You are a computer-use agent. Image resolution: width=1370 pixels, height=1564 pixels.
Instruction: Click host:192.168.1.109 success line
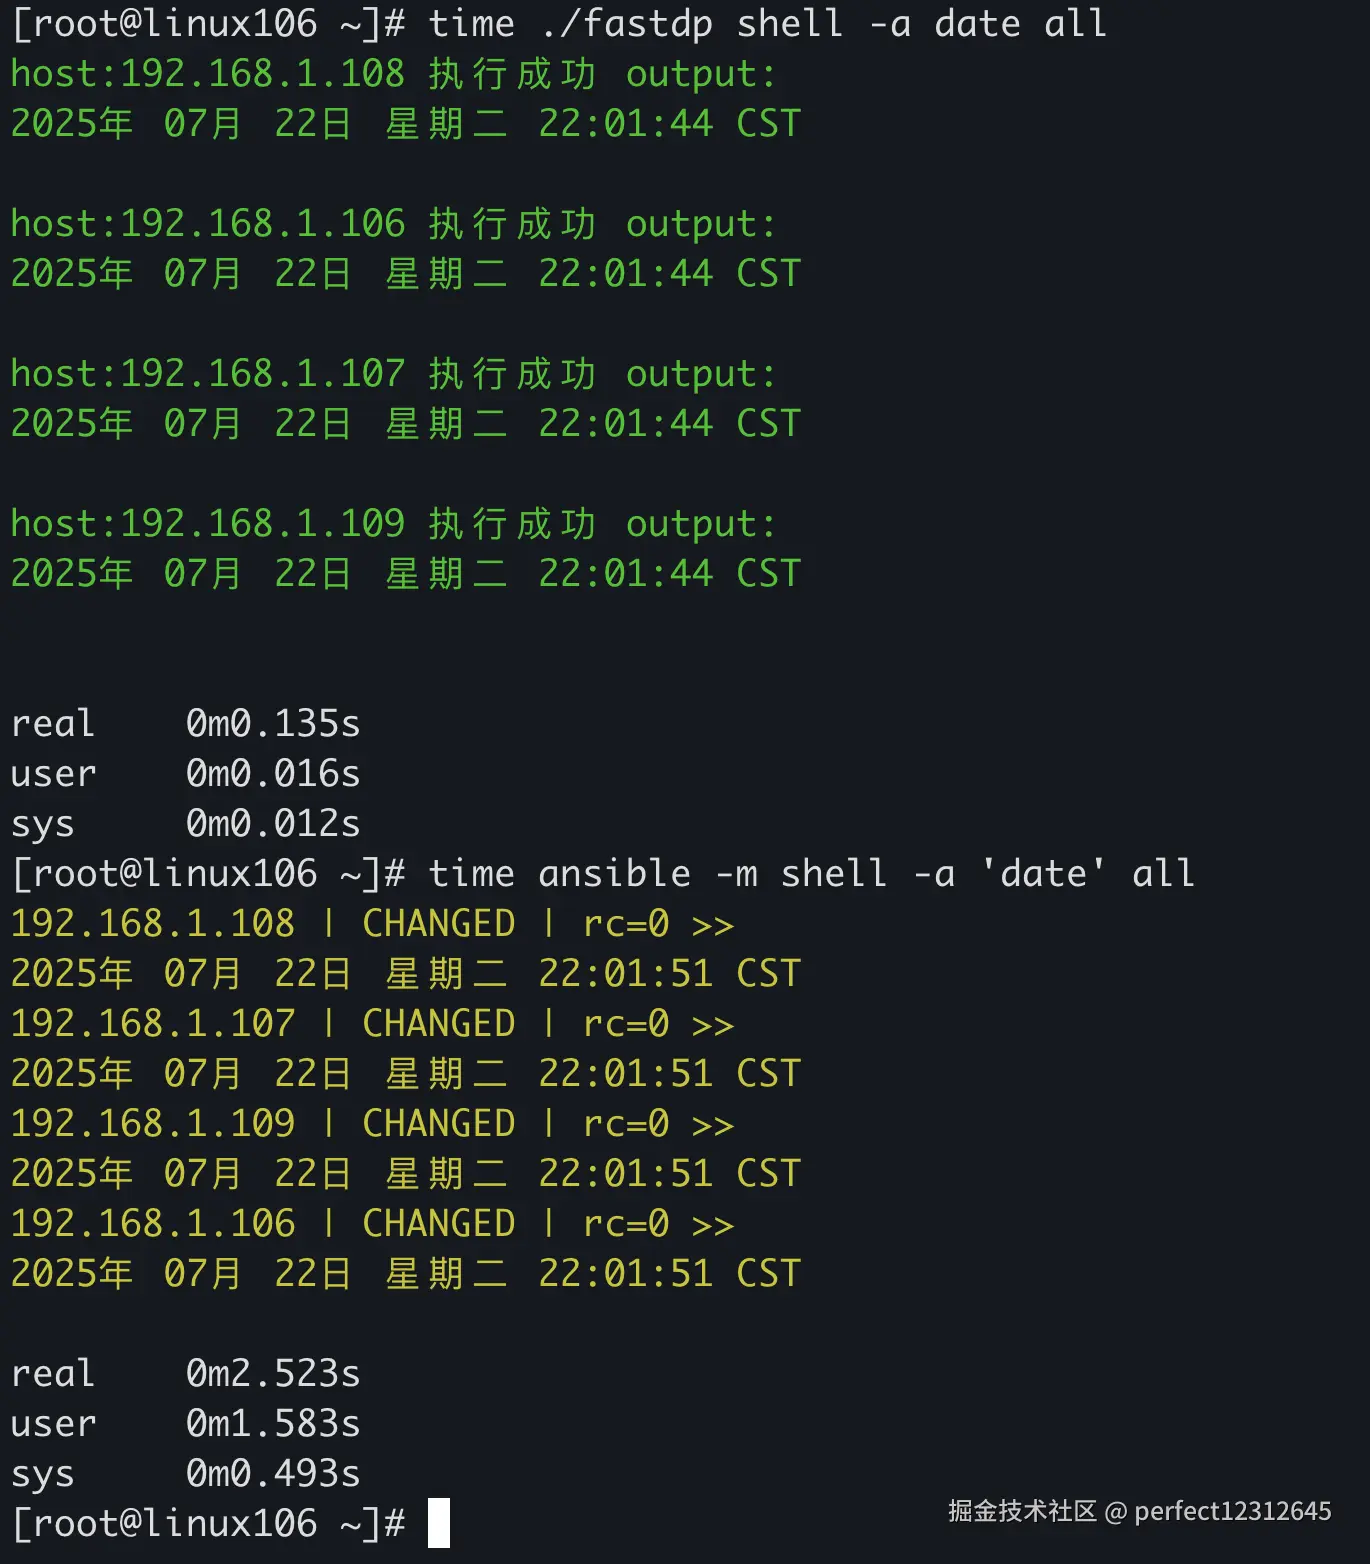point(393,524)
